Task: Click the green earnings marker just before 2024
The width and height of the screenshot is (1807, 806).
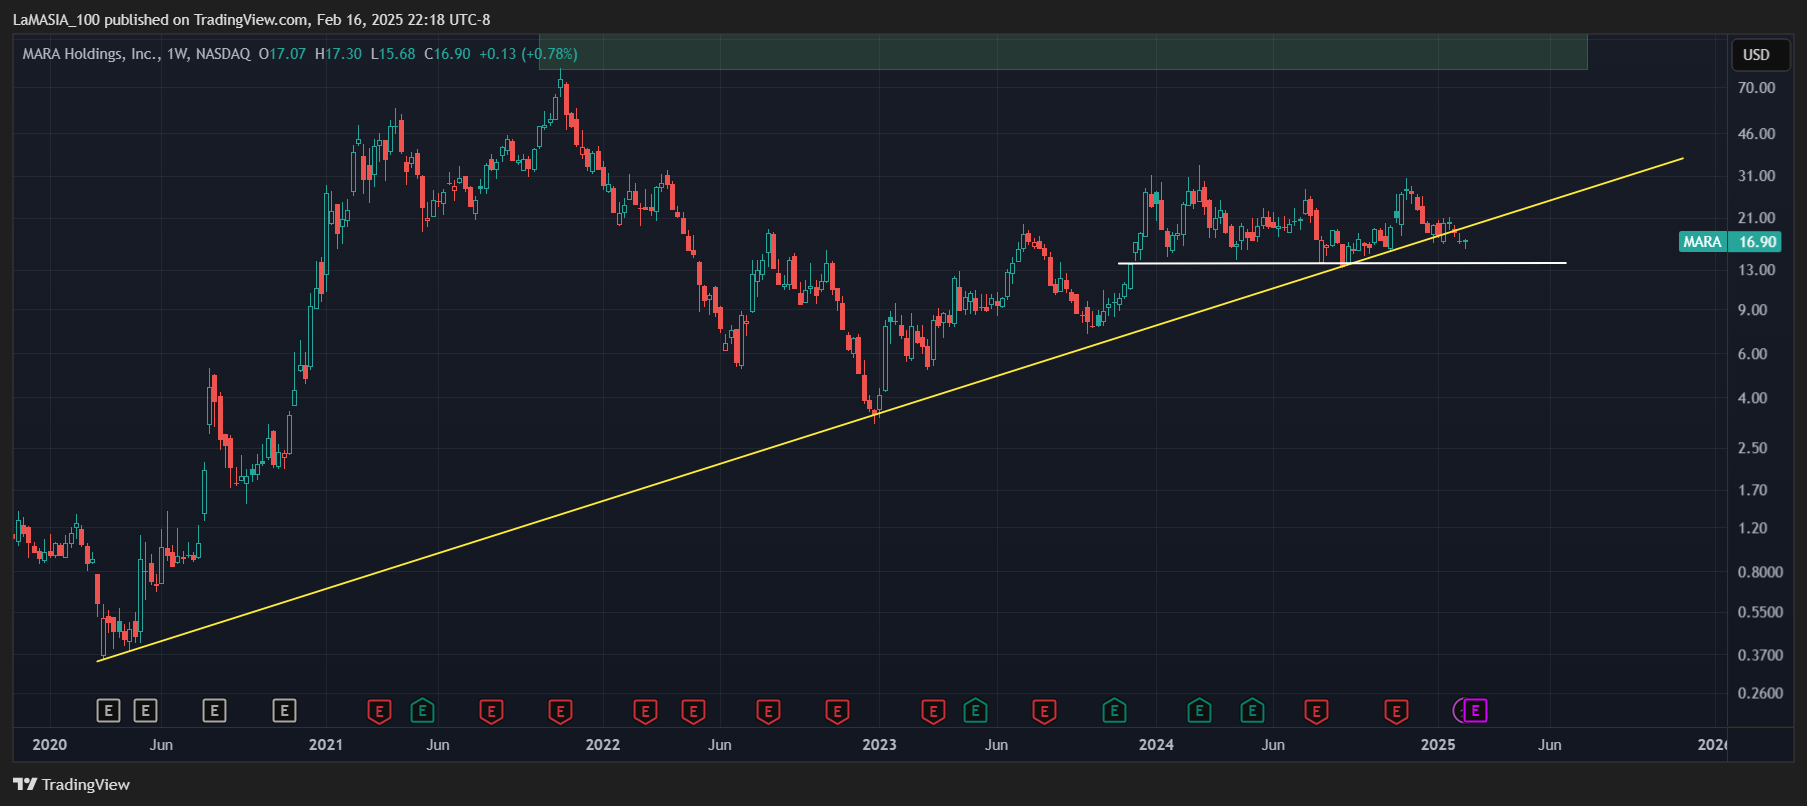Action: tap(1114, 711)
